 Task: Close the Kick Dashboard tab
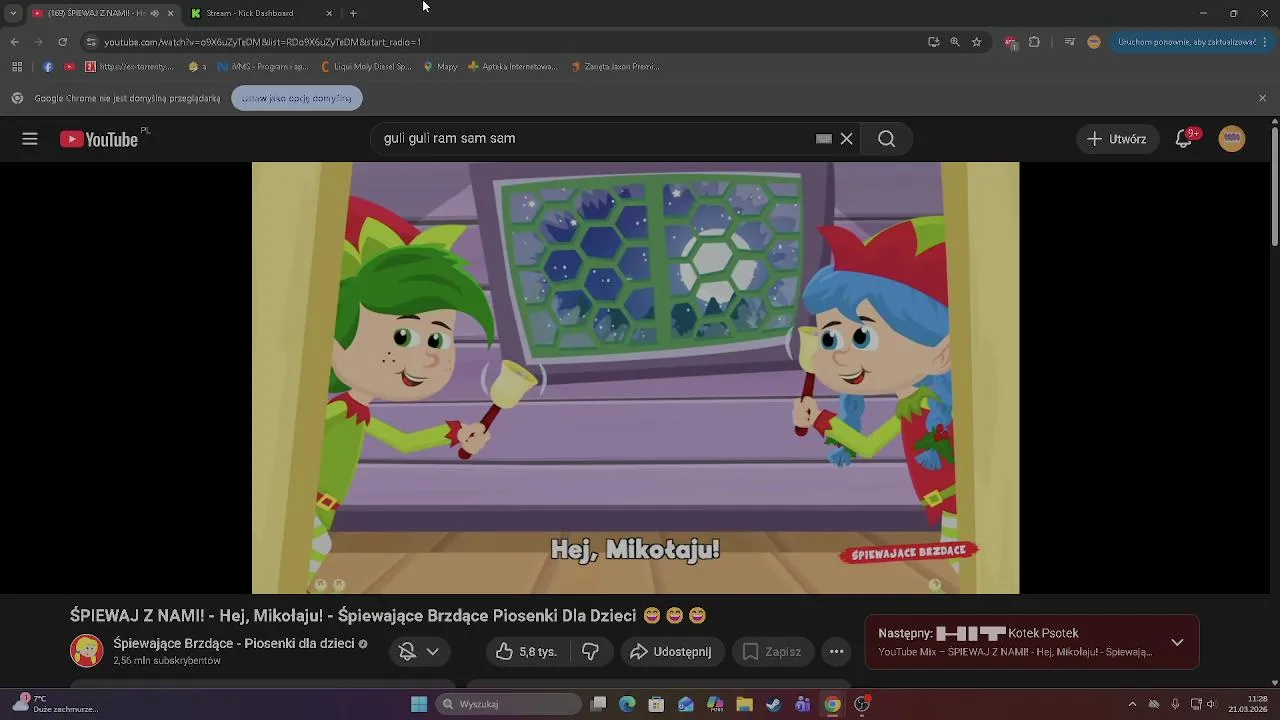pyautogui.click(x=329, y=13)
